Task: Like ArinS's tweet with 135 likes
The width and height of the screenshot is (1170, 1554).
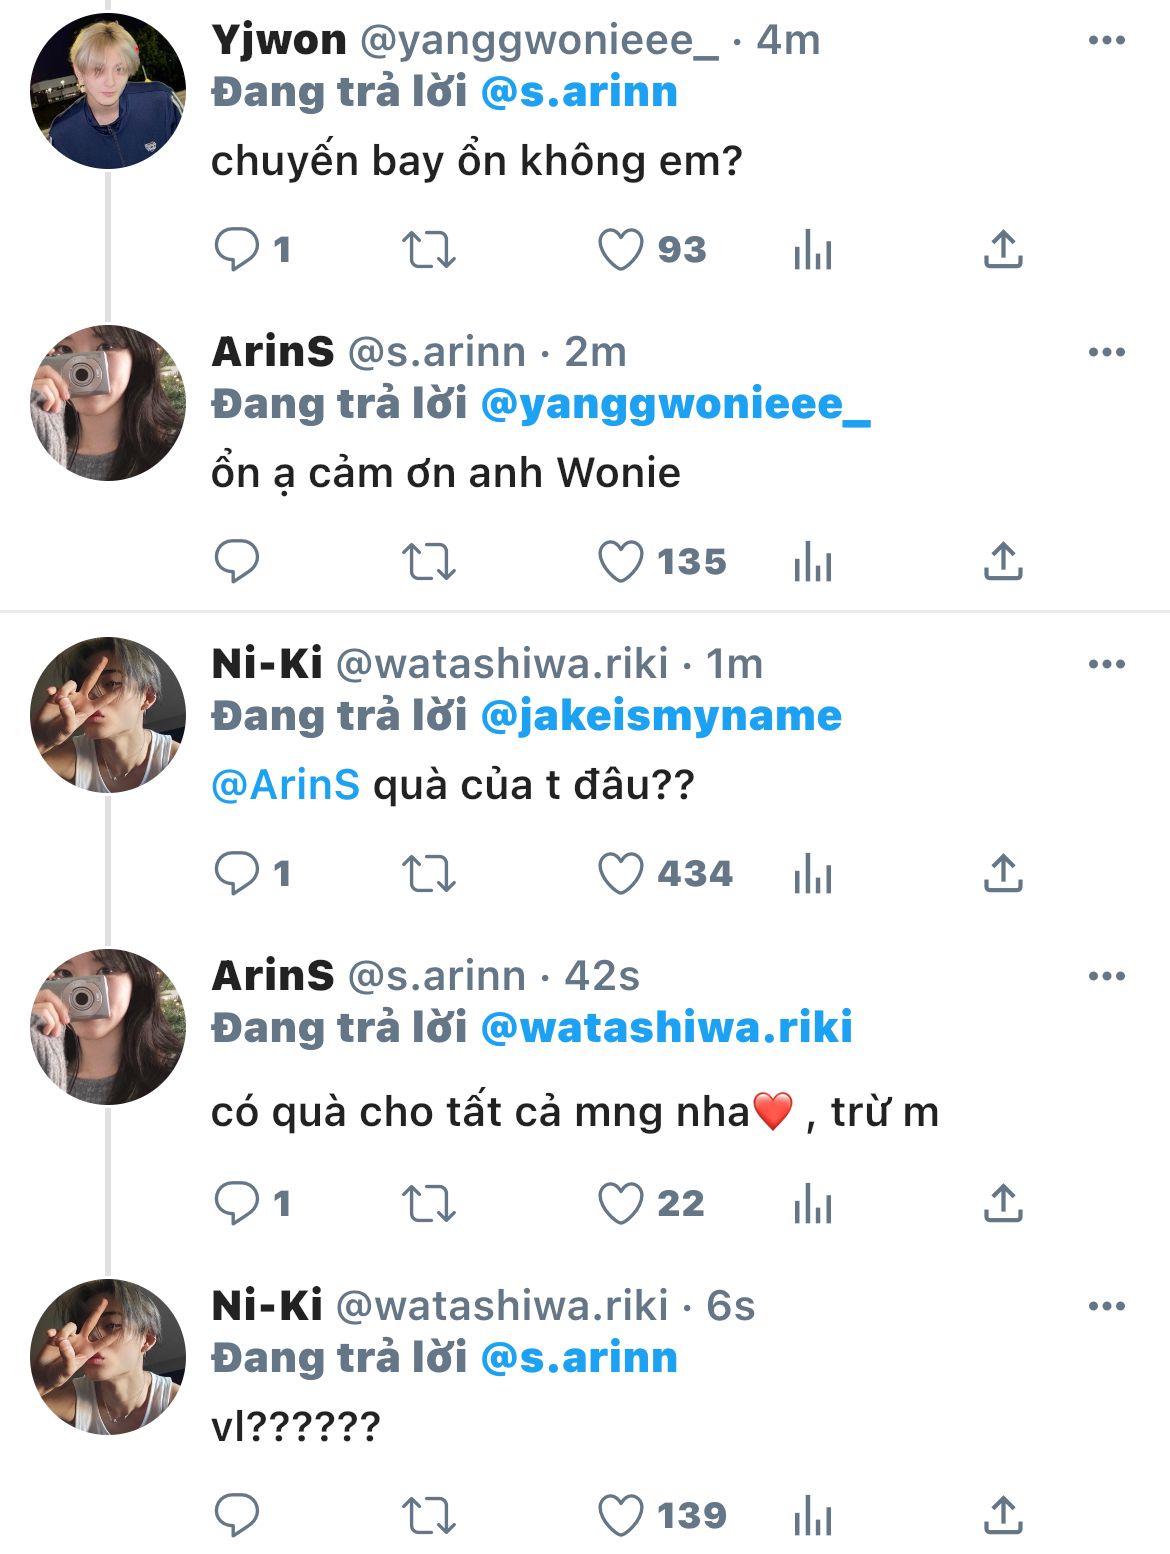Action: click(620, 562)
